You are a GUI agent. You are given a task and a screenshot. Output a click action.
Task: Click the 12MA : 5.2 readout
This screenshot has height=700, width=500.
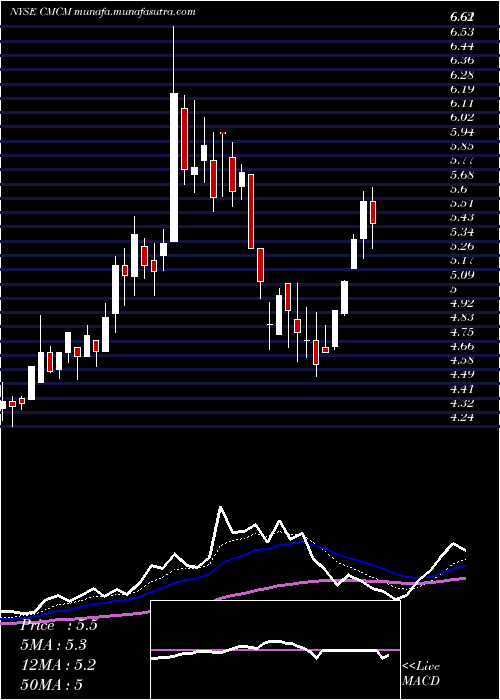58,665
